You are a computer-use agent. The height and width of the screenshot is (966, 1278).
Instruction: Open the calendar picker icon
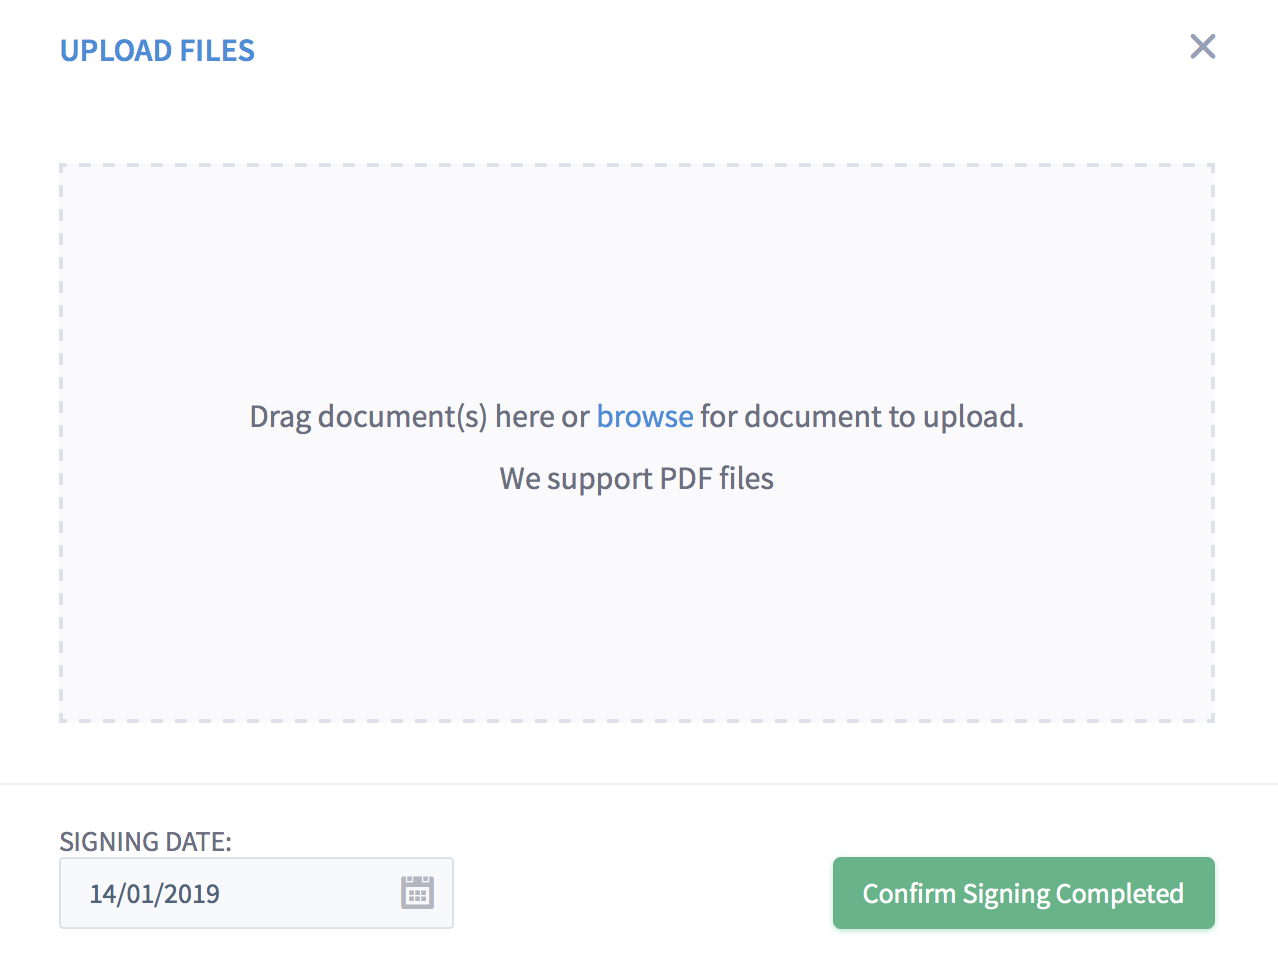tap(417, 892)
